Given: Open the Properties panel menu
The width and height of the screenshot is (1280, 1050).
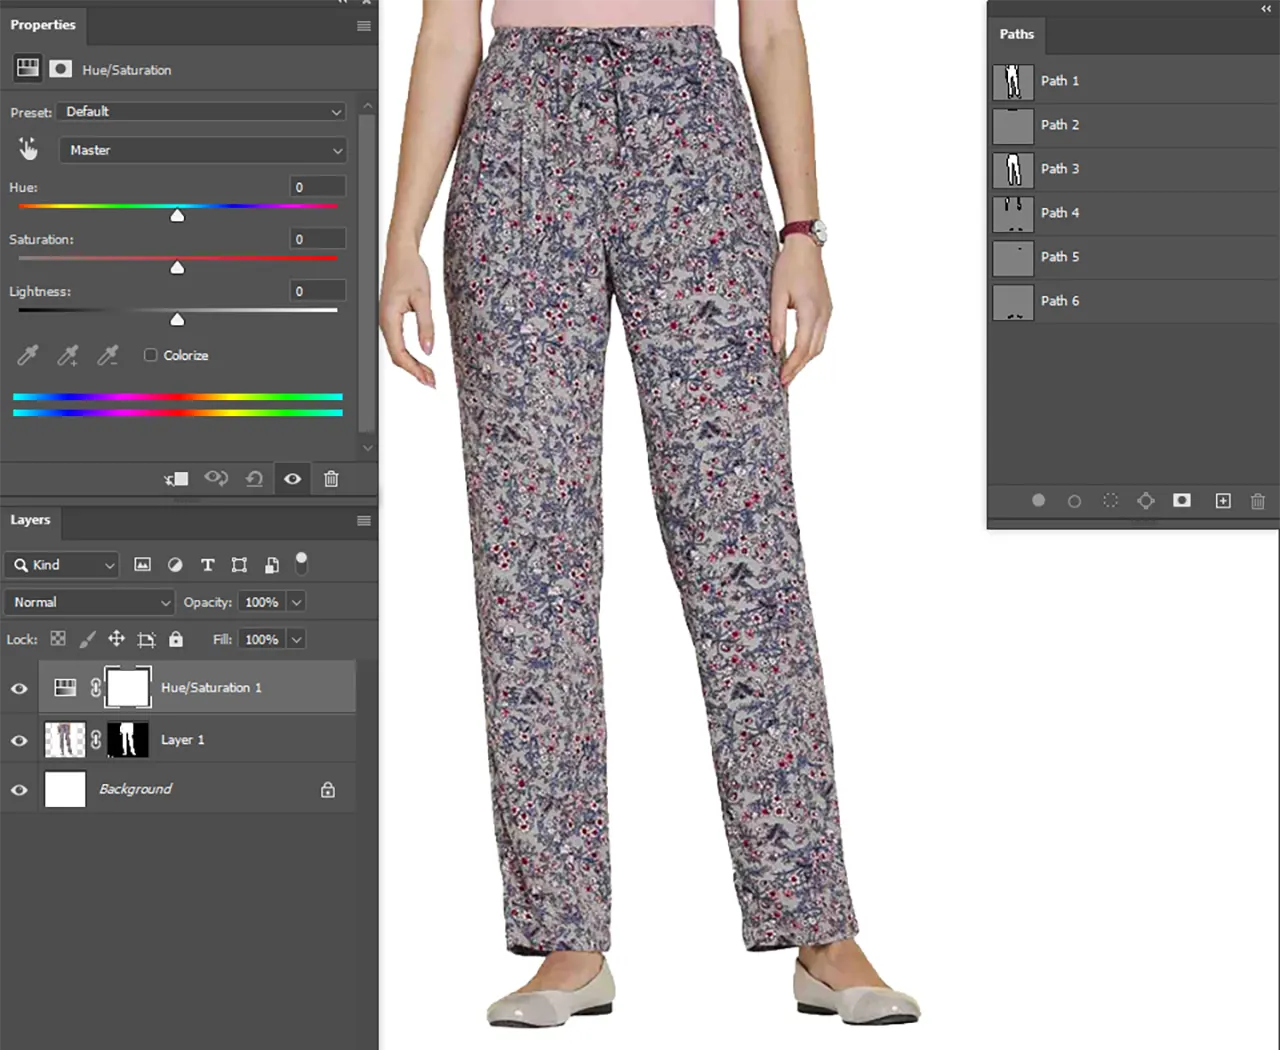Looking at the screenshot, I should click(364, 26).
